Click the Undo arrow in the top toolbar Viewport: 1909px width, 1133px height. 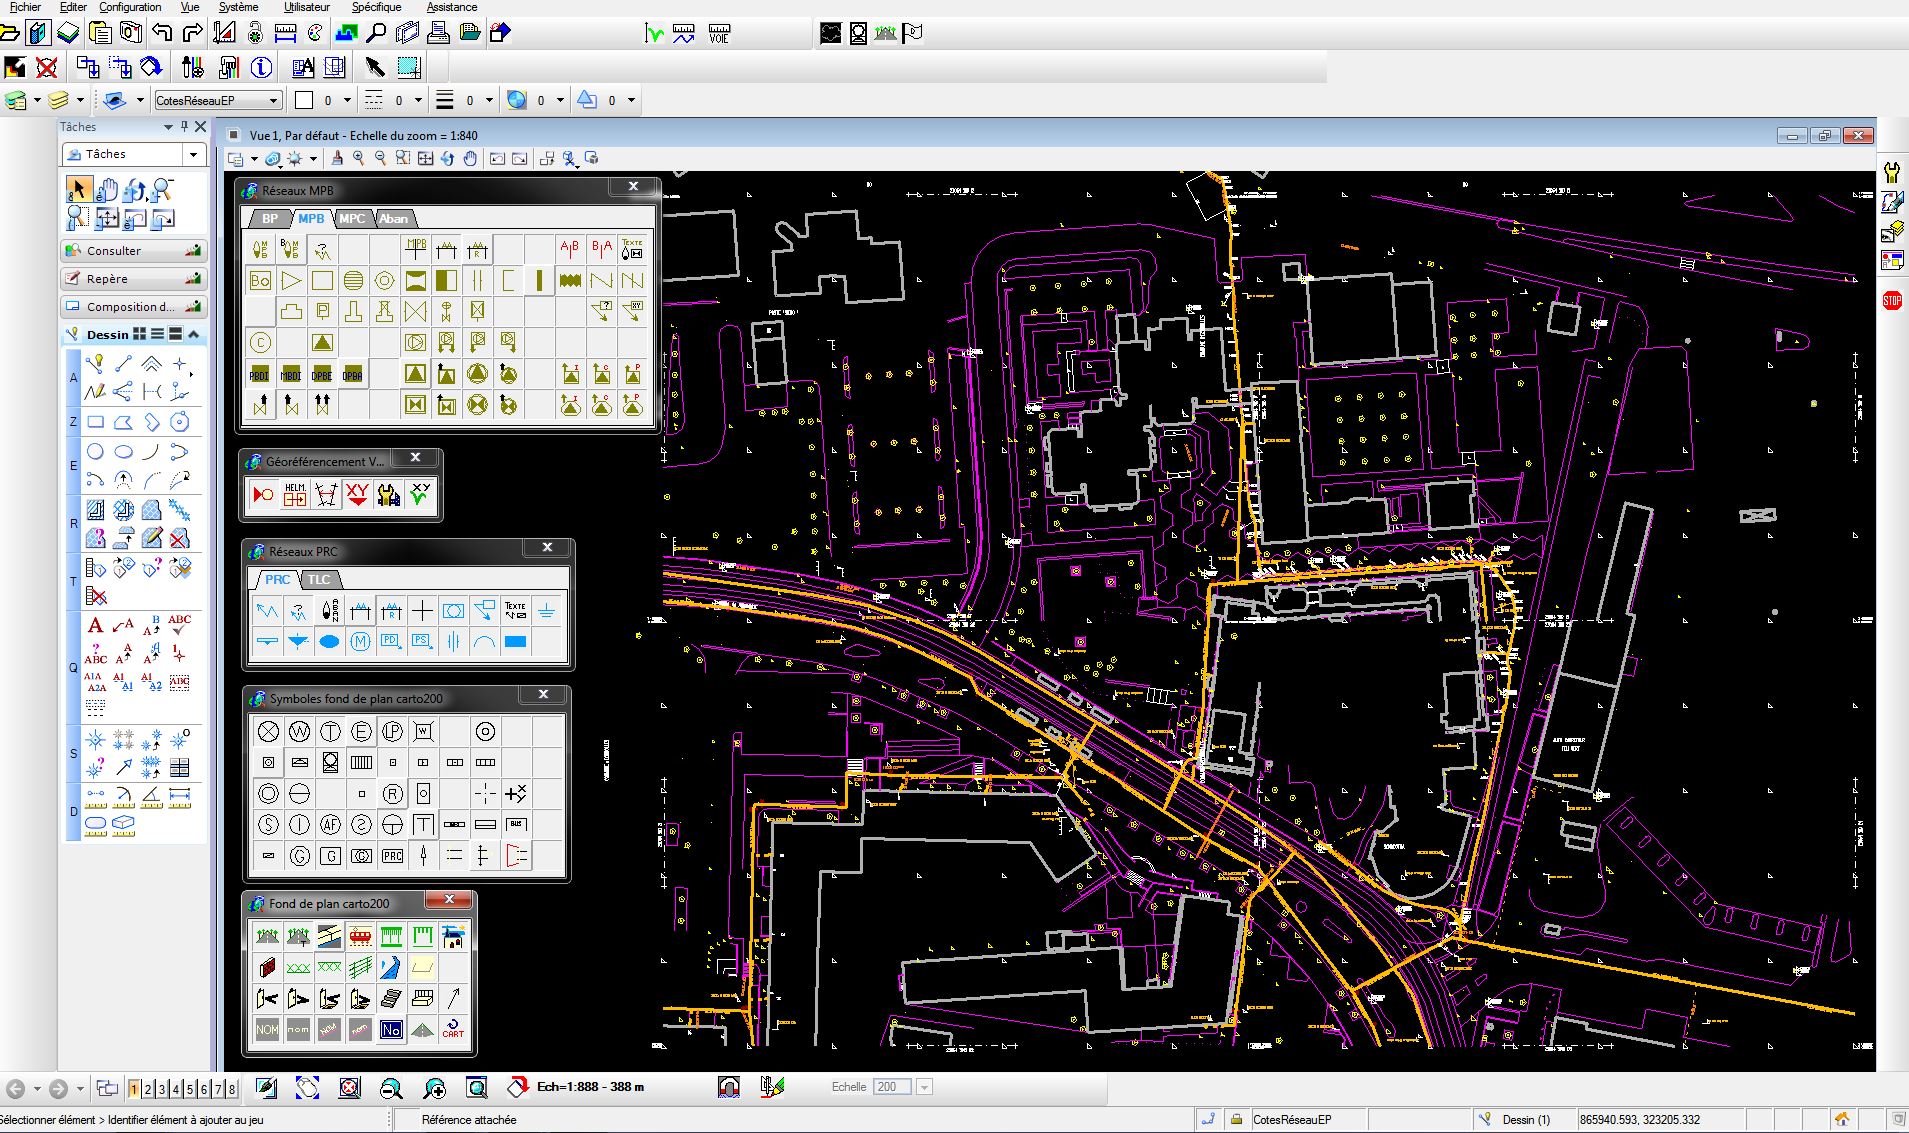[162, 33]
